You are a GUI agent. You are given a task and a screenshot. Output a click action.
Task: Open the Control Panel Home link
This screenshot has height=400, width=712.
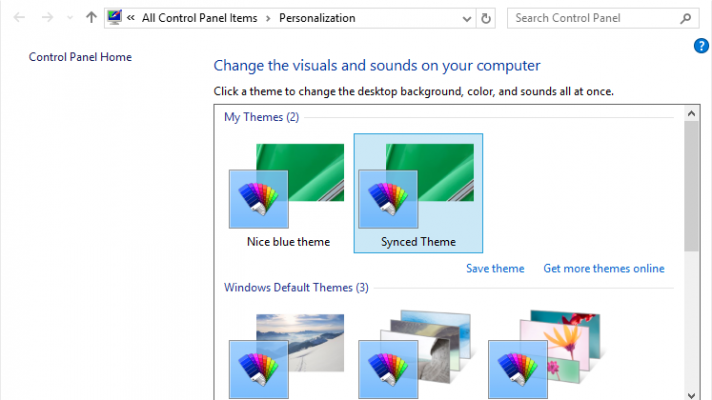80,57
